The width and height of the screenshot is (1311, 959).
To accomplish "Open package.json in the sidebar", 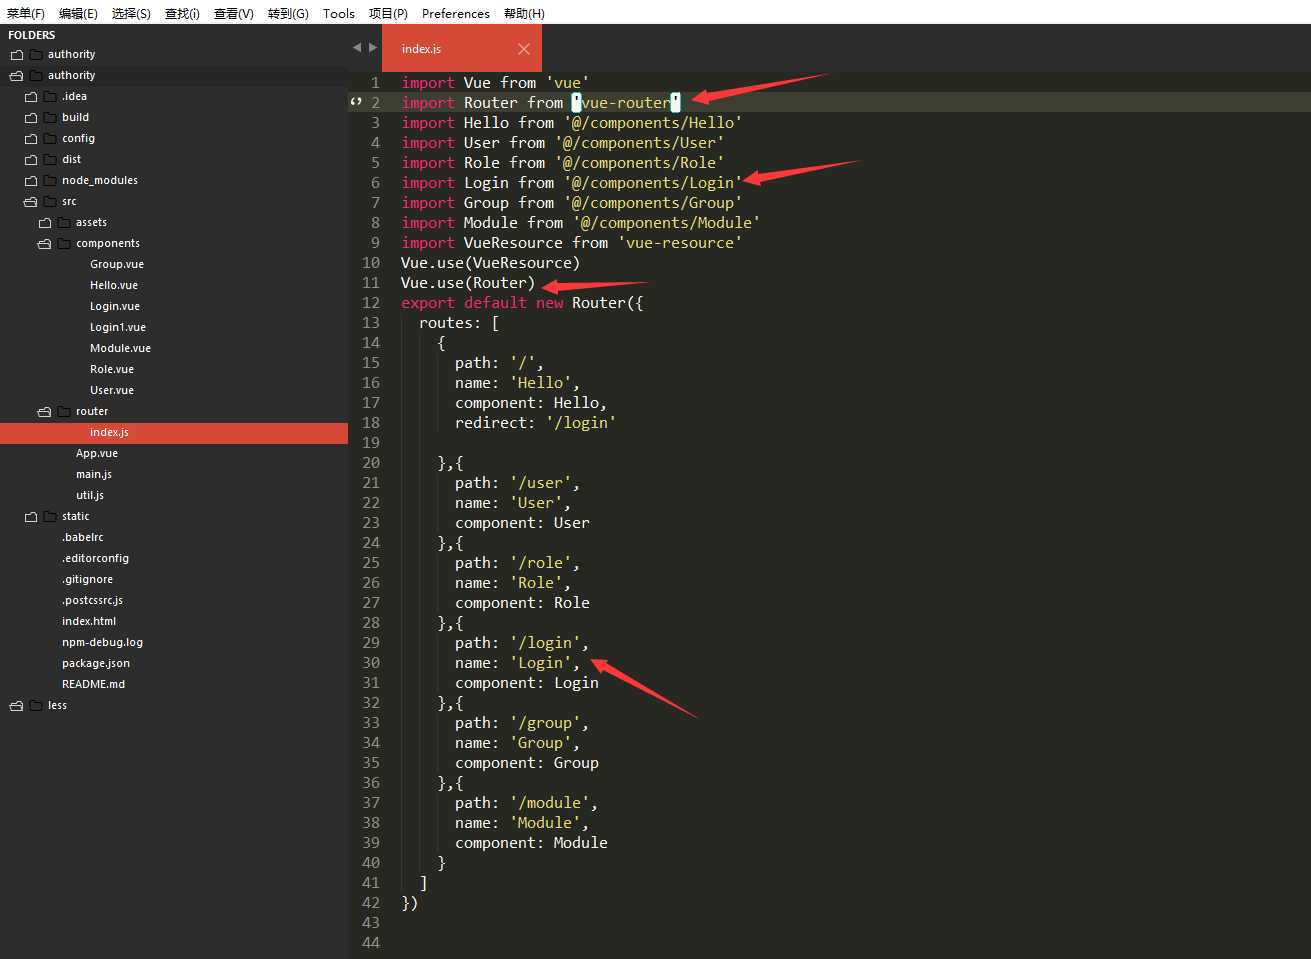I will pyautogui.click(x=96, y=664).
